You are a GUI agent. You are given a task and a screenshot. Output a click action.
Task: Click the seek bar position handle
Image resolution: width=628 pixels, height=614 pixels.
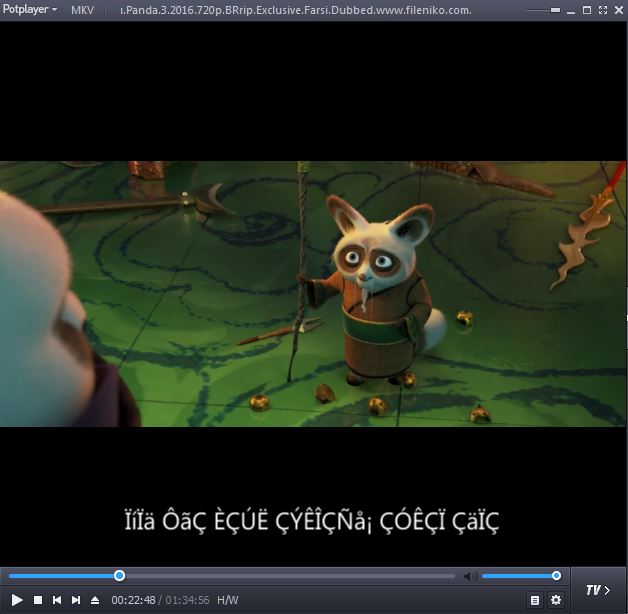tap(119, 576)
